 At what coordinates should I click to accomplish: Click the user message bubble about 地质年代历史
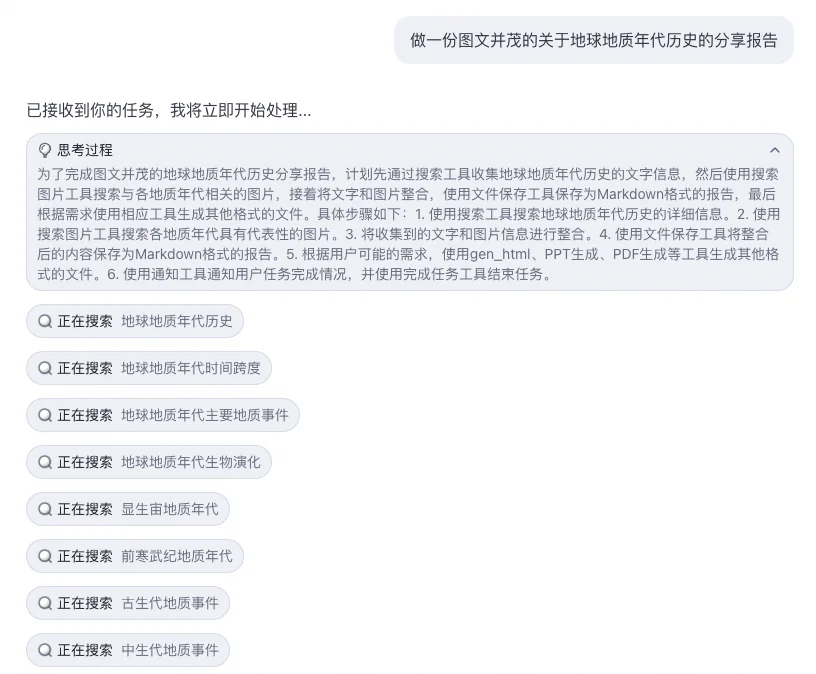[x=594, y=40]
